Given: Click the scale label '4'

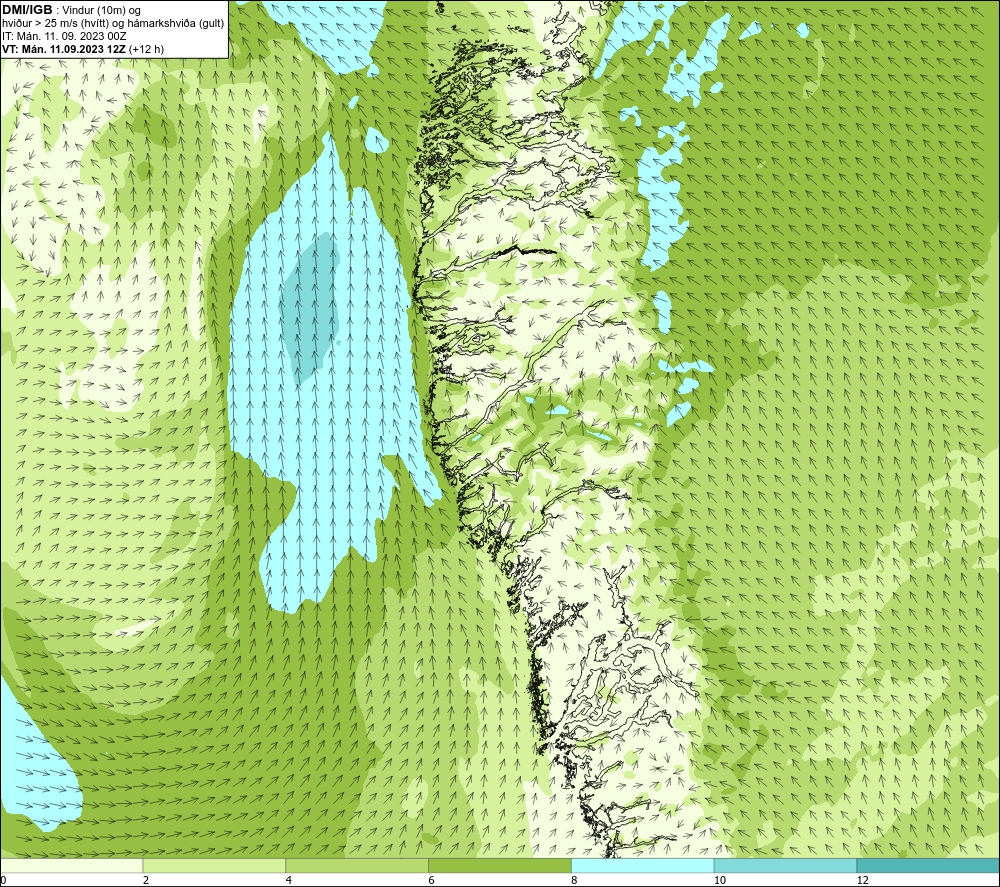Looking at the screenshot, I should [x=289, y=880].
